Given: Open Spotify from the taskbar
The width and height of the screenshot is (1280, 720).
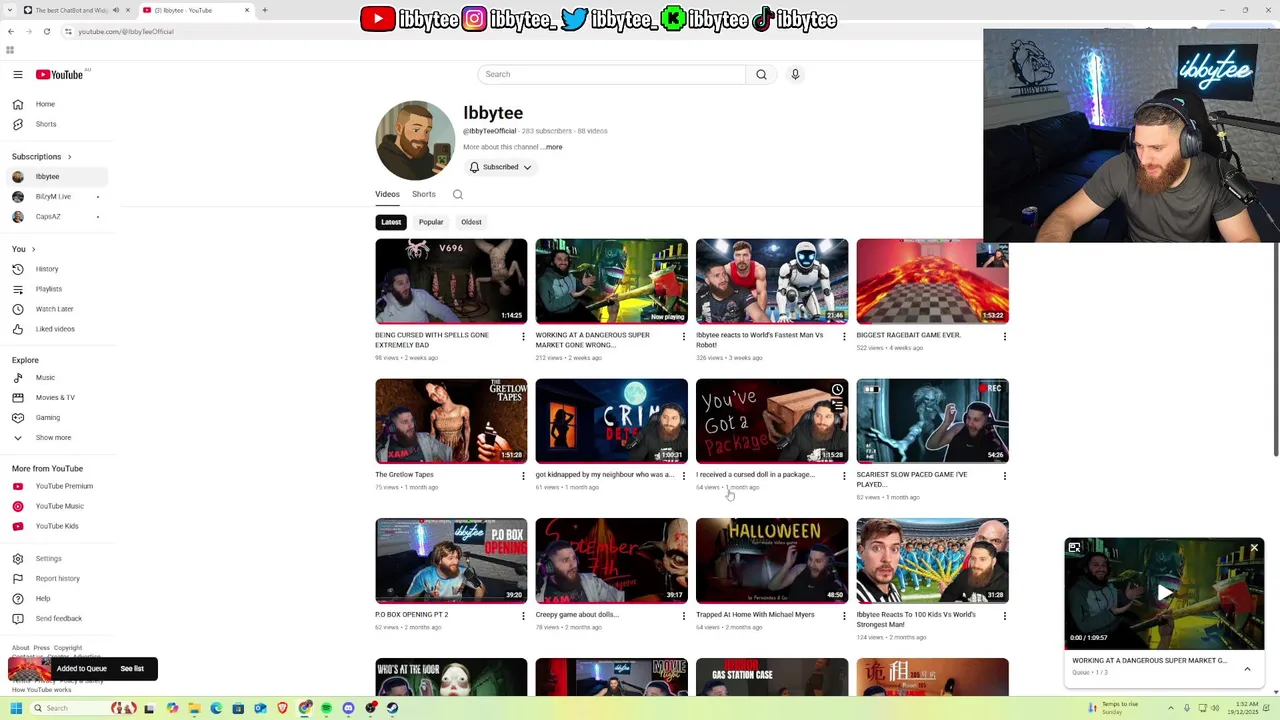Looking at the screenshot, I should 326,708.
